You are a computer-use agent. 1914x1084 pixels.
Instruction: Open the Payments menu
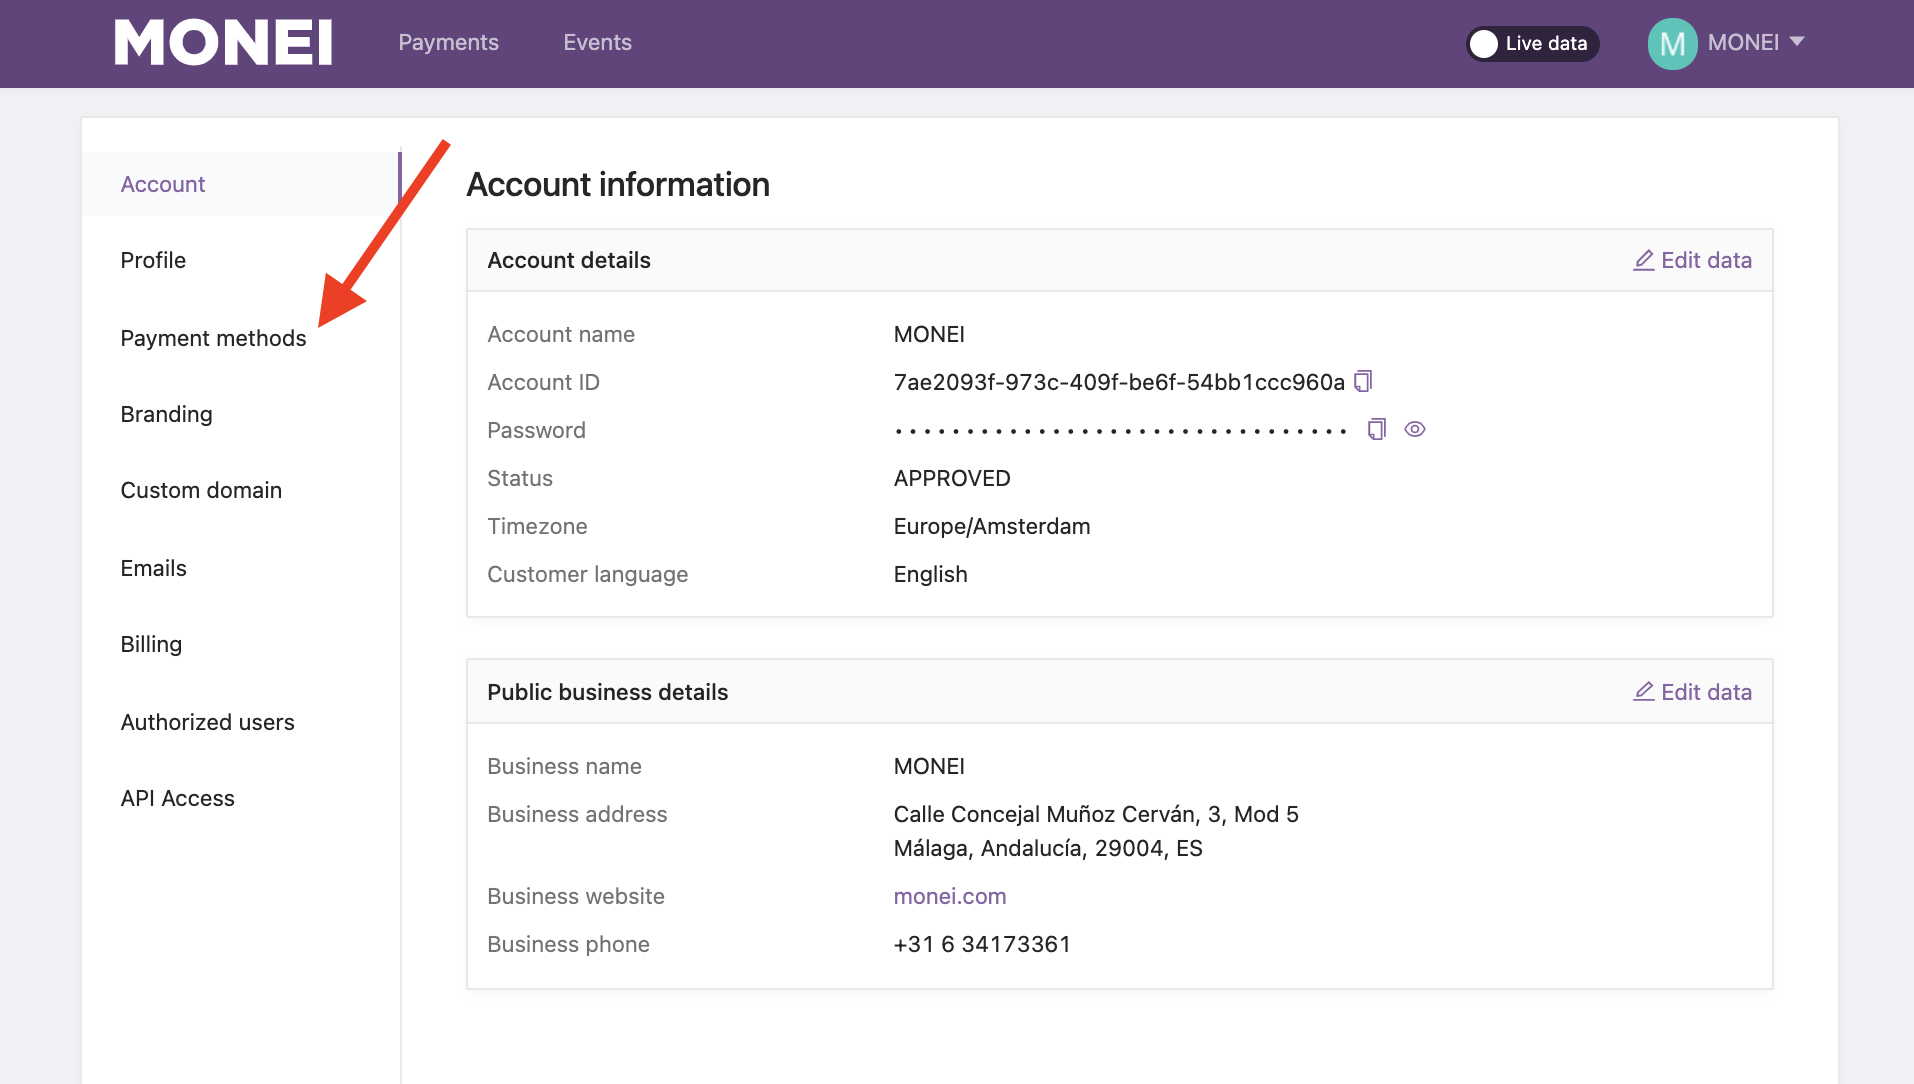point(448,42)
